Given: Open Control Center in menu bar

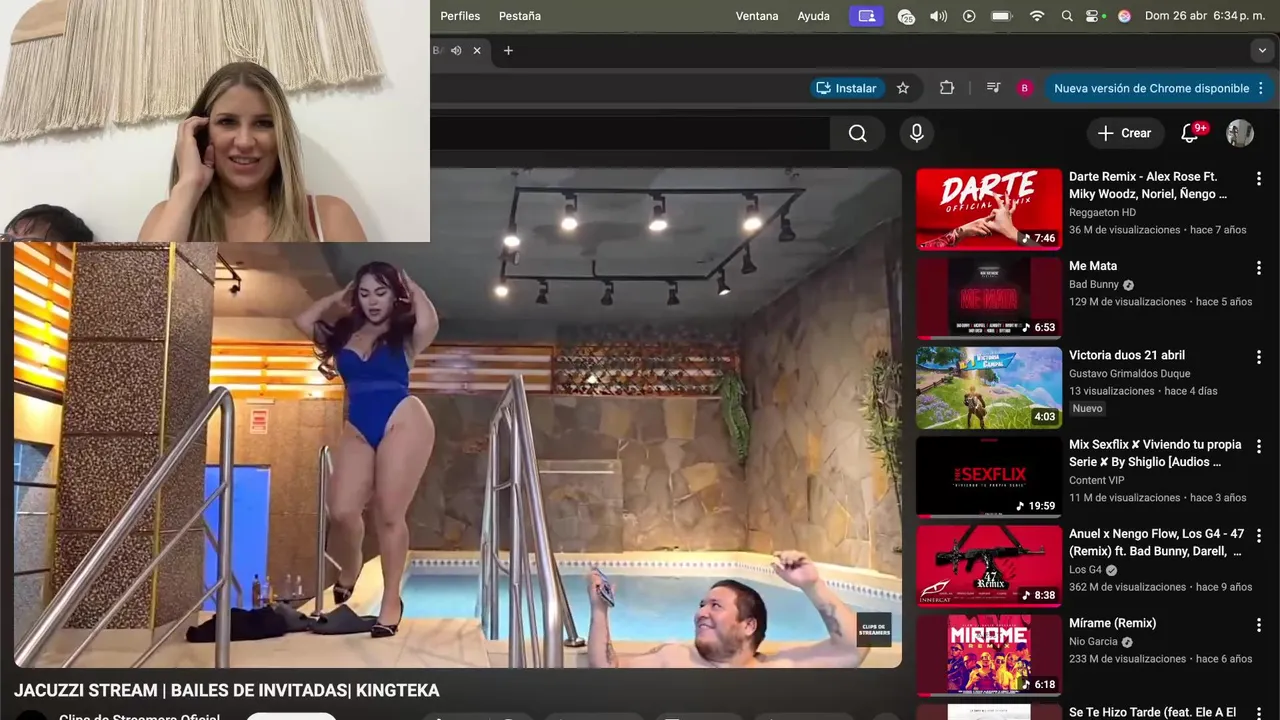Looking at the screenshot, I should pos(1093,16).
